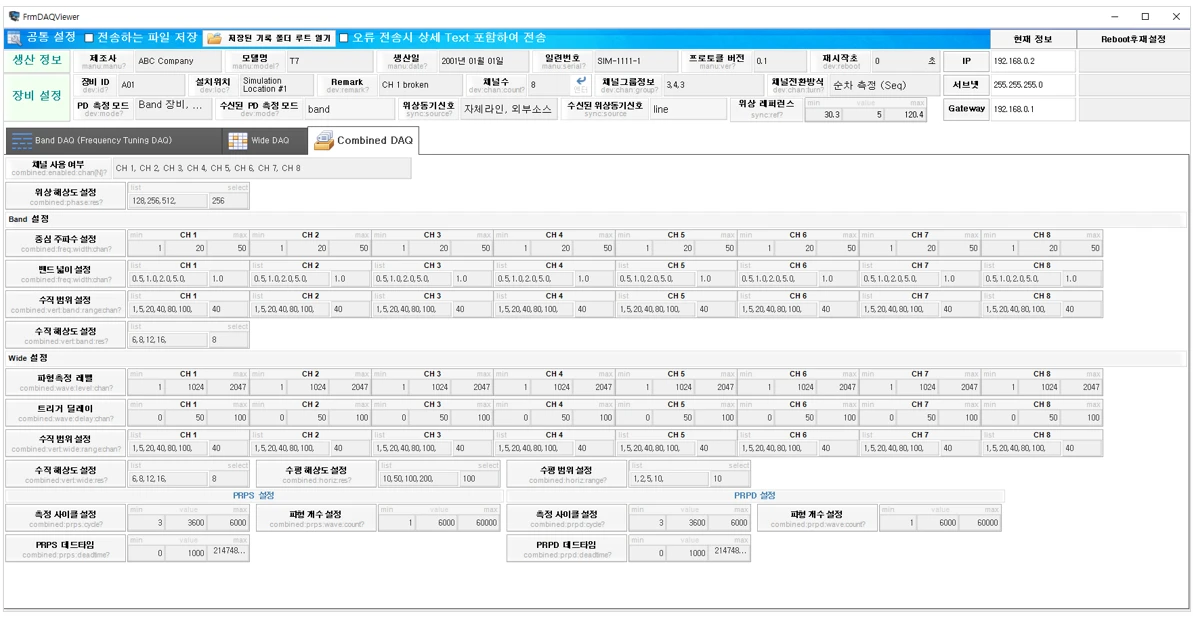Click the Combined DAQ tab's icon
Viewport: 1196px width, 618px height.
[324, 140]
